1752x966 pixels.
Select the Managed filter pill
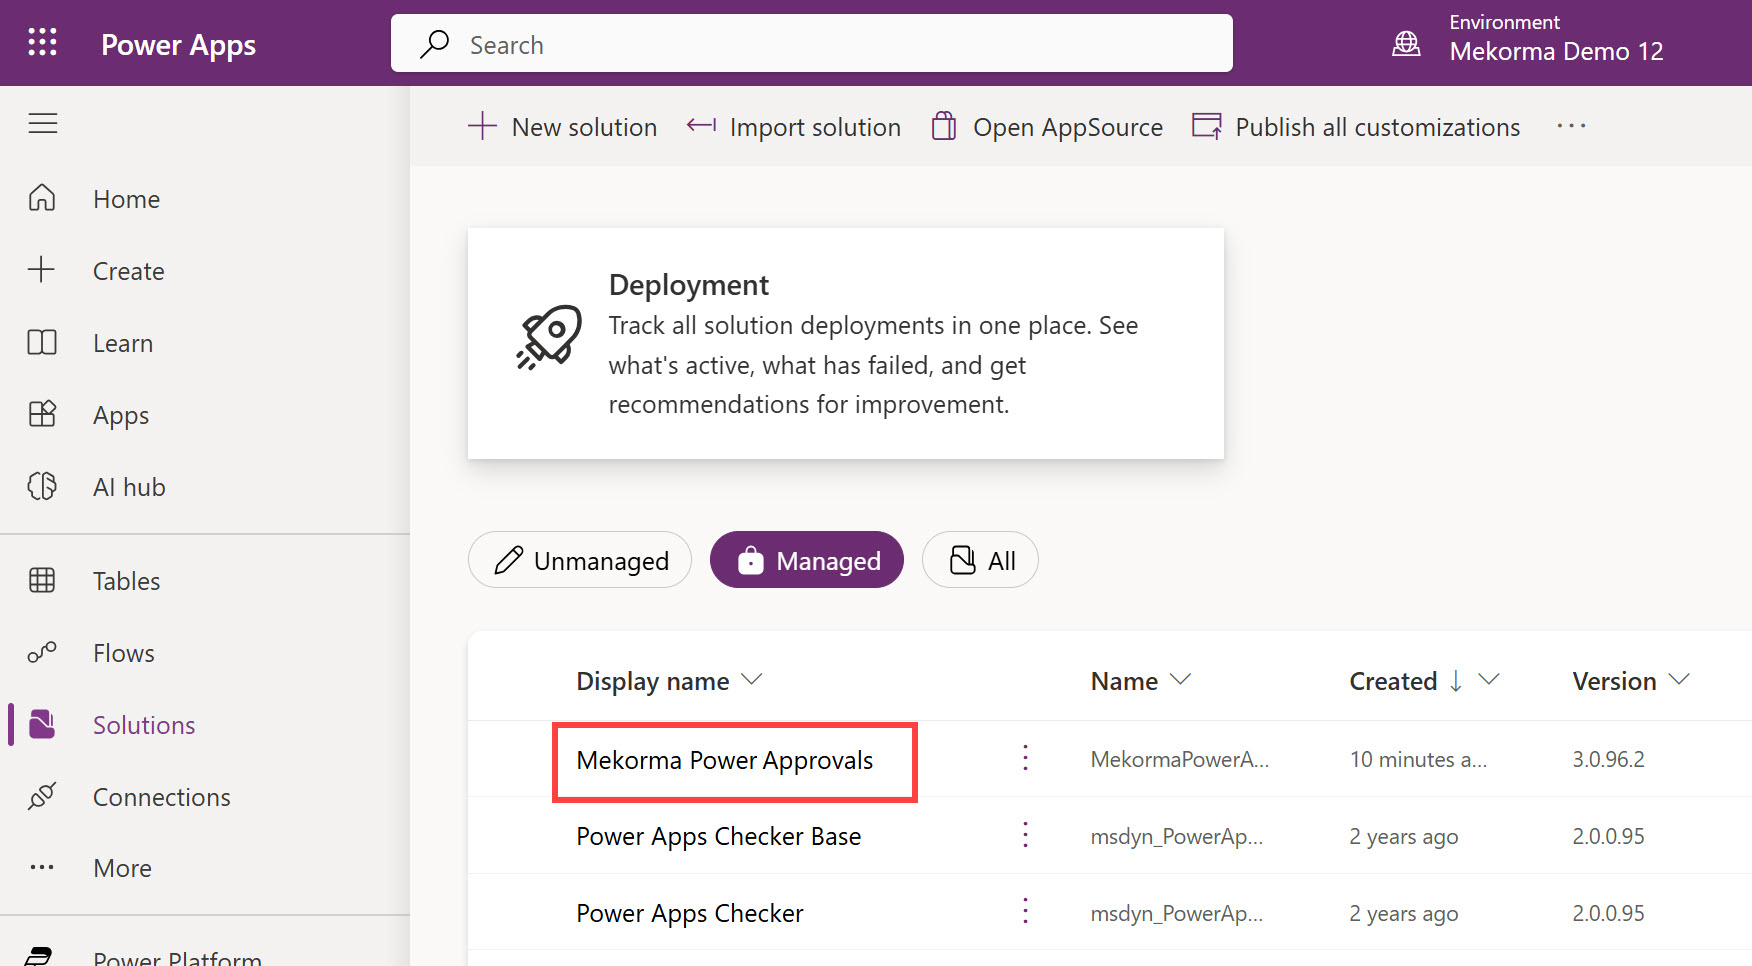point(807,560)
